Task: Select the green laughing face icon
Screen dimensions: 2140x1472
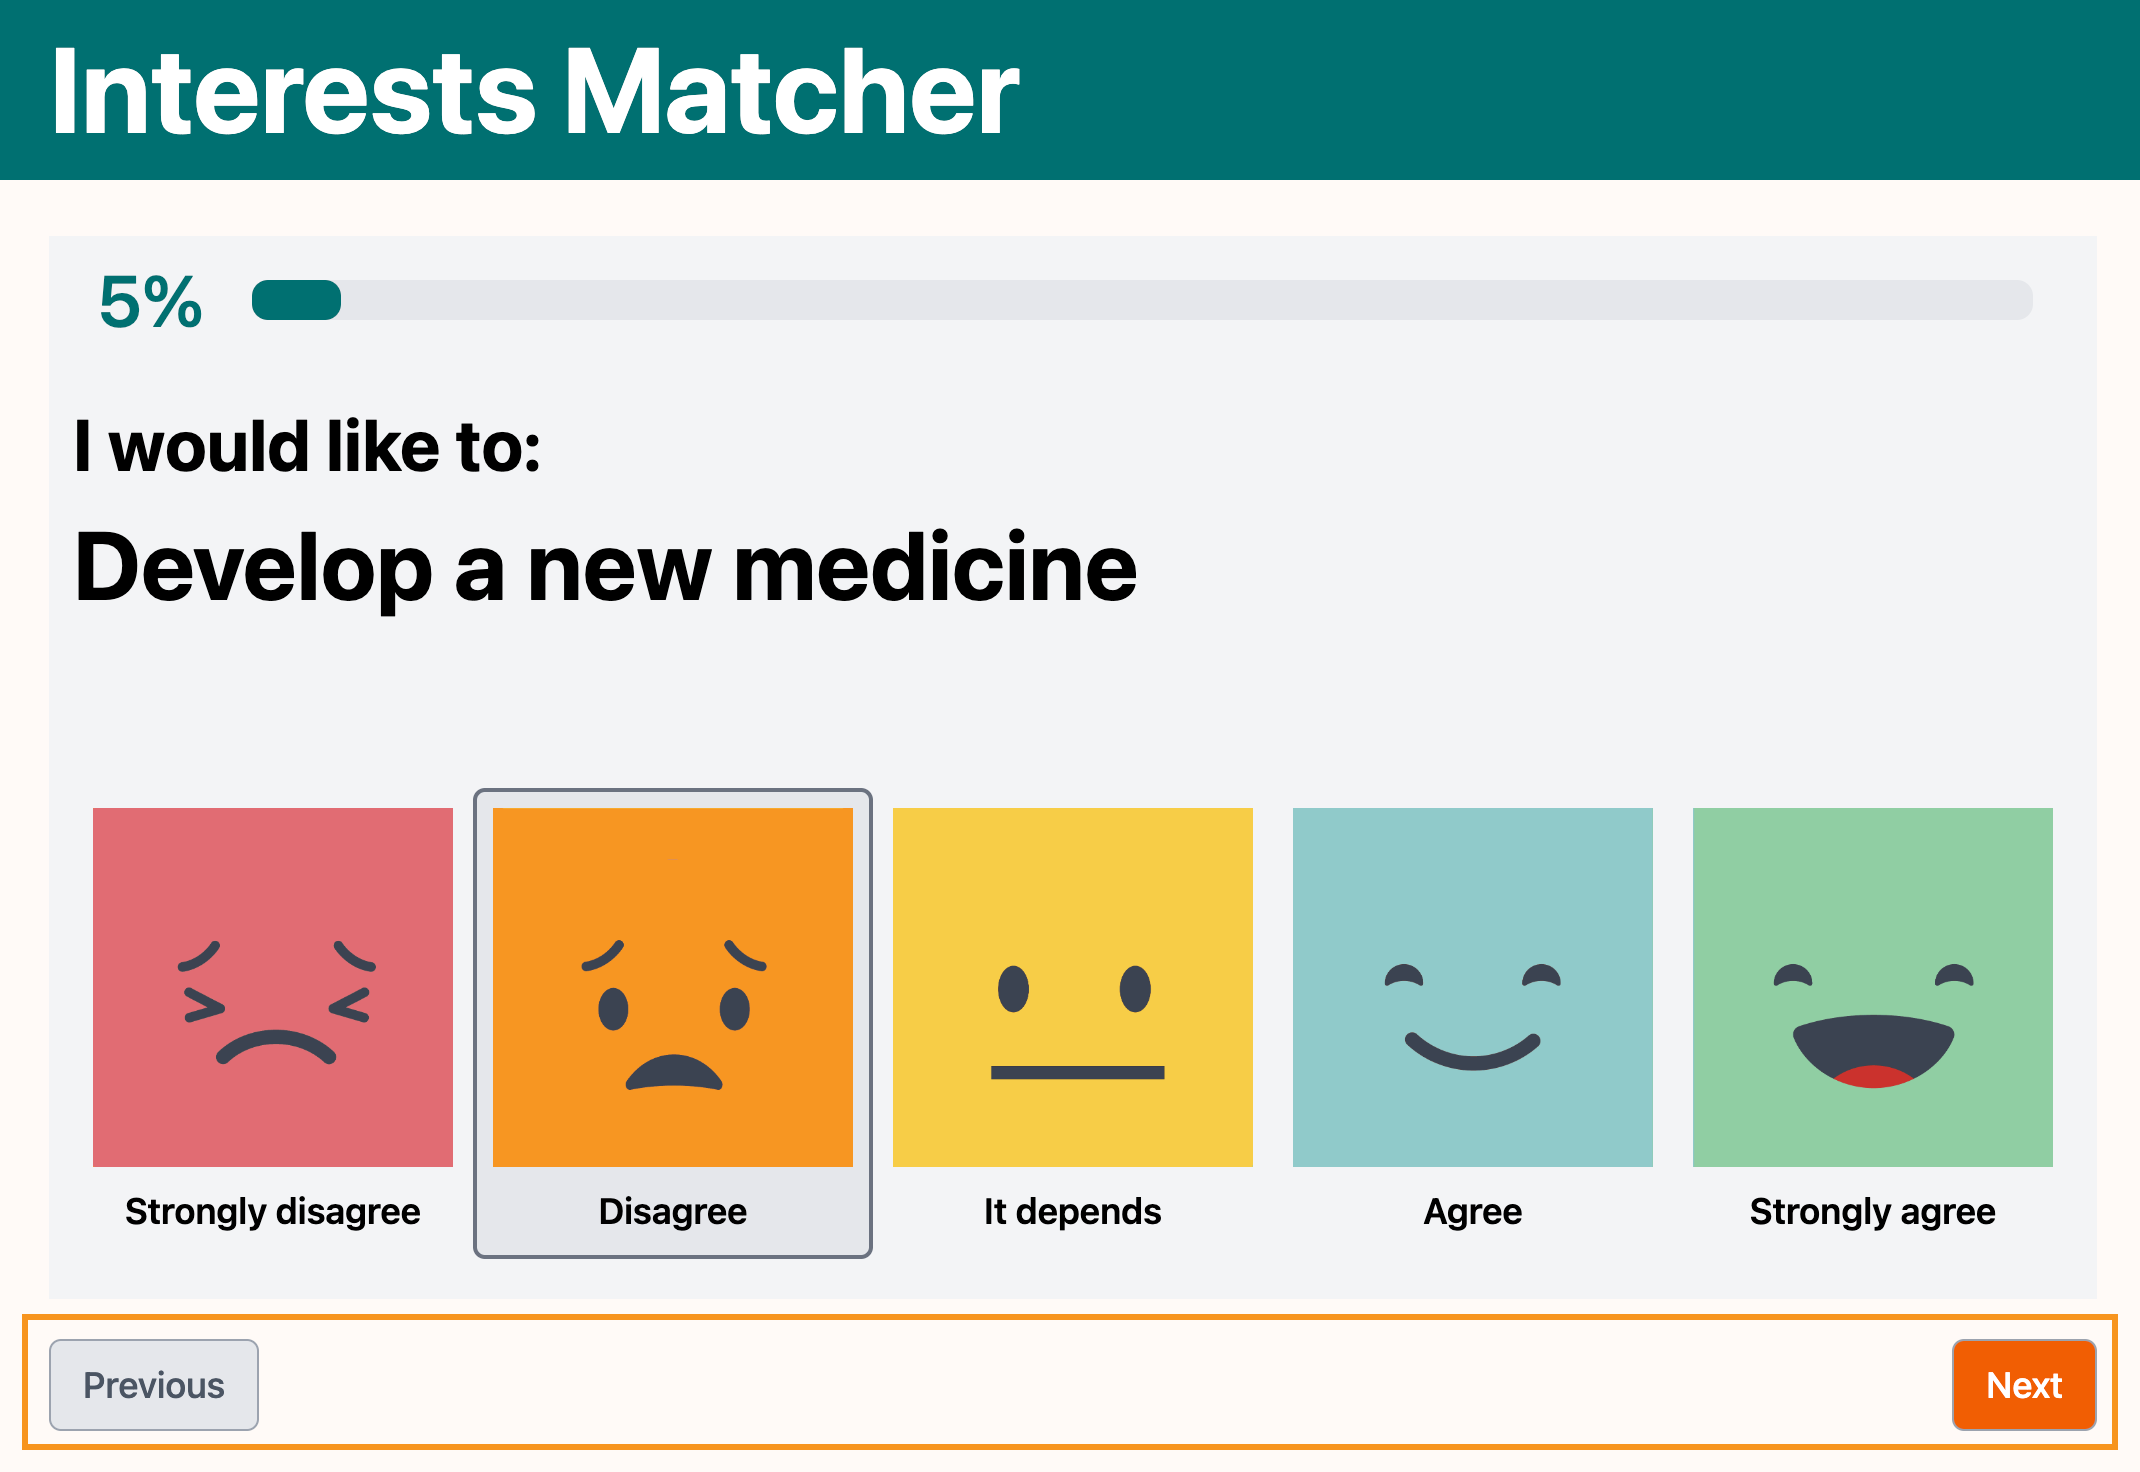Action: click(x=1872, y=987)
